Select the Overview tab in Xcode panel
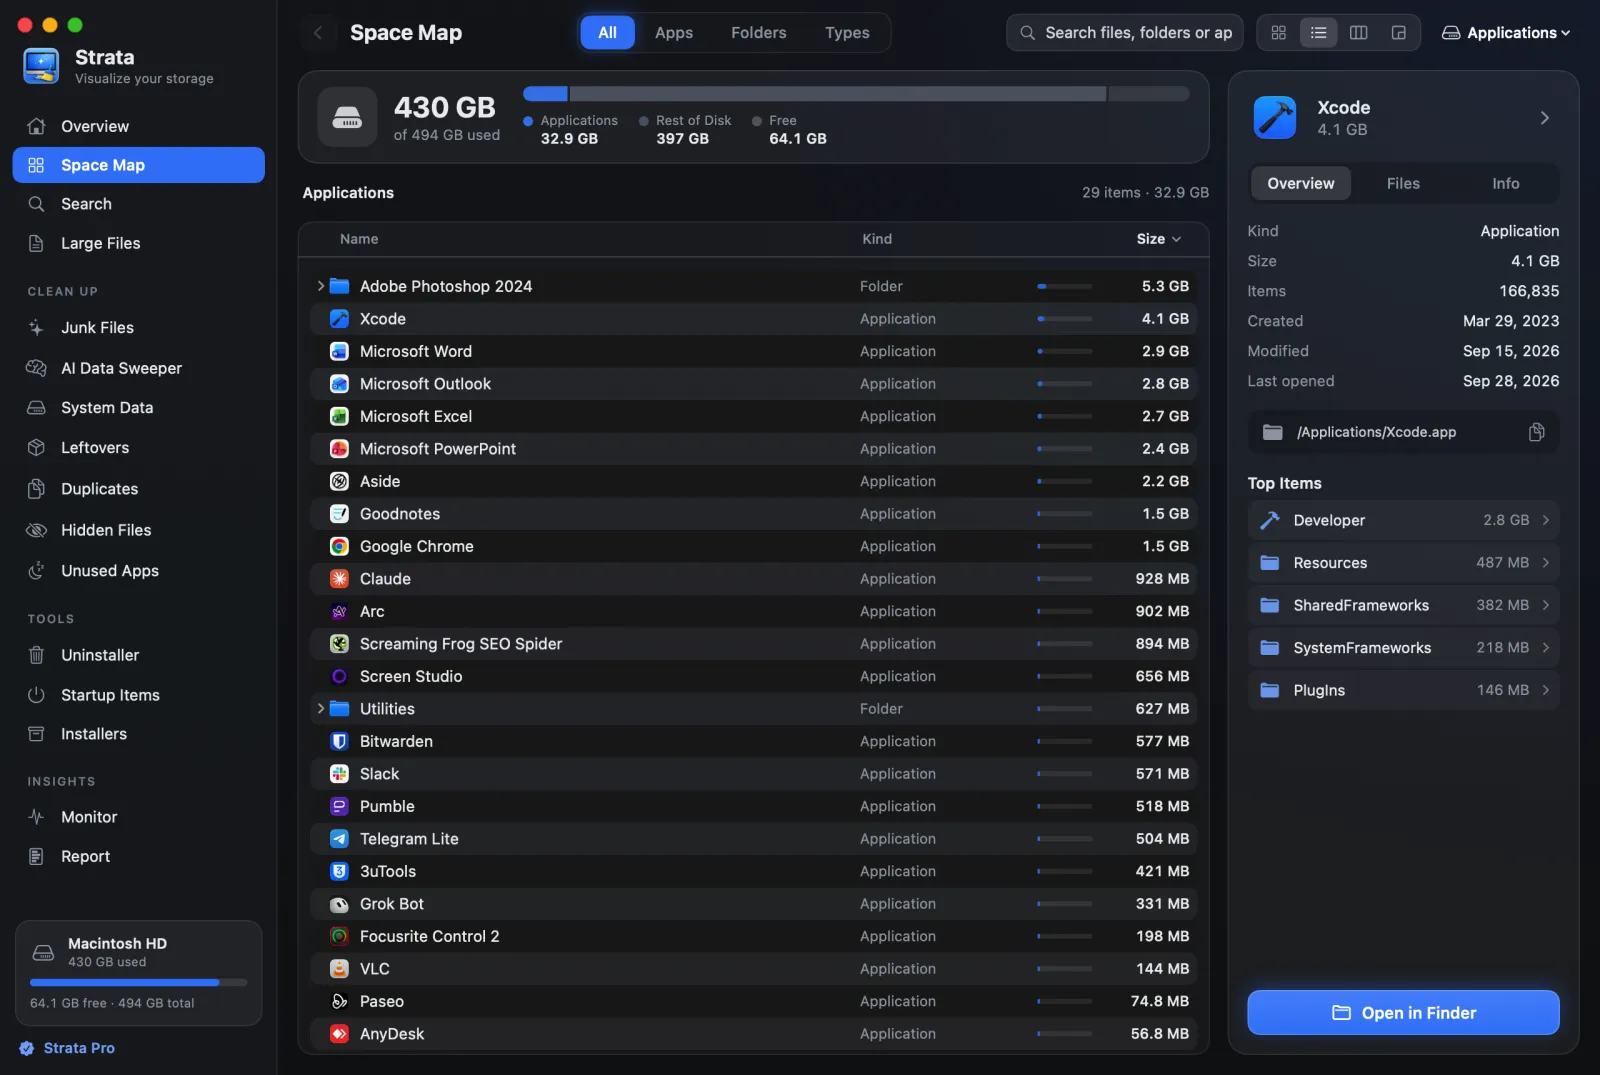The image size is (1600, 1075). click(1301, 184)
